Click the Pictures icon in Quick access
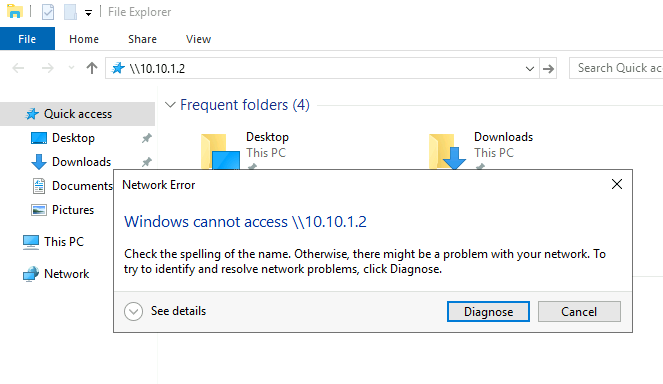Viewport: 663px width, 384px height. pyautogui.click(x=39, y=210)
